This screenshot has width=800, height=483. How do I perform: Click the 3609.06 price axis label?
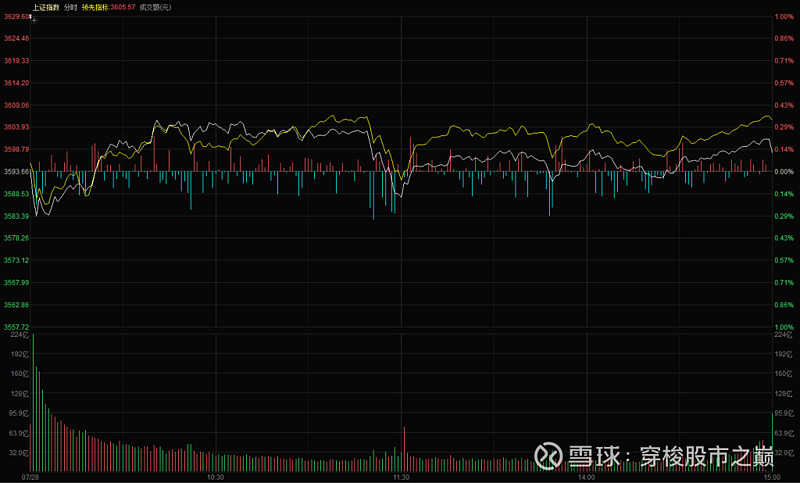click(16, 105)
